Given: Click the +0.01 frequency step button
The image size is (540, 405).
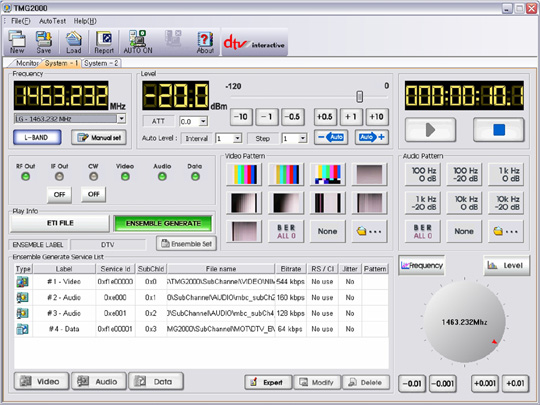Looking at the screenshot, I should tap(516, 383).
